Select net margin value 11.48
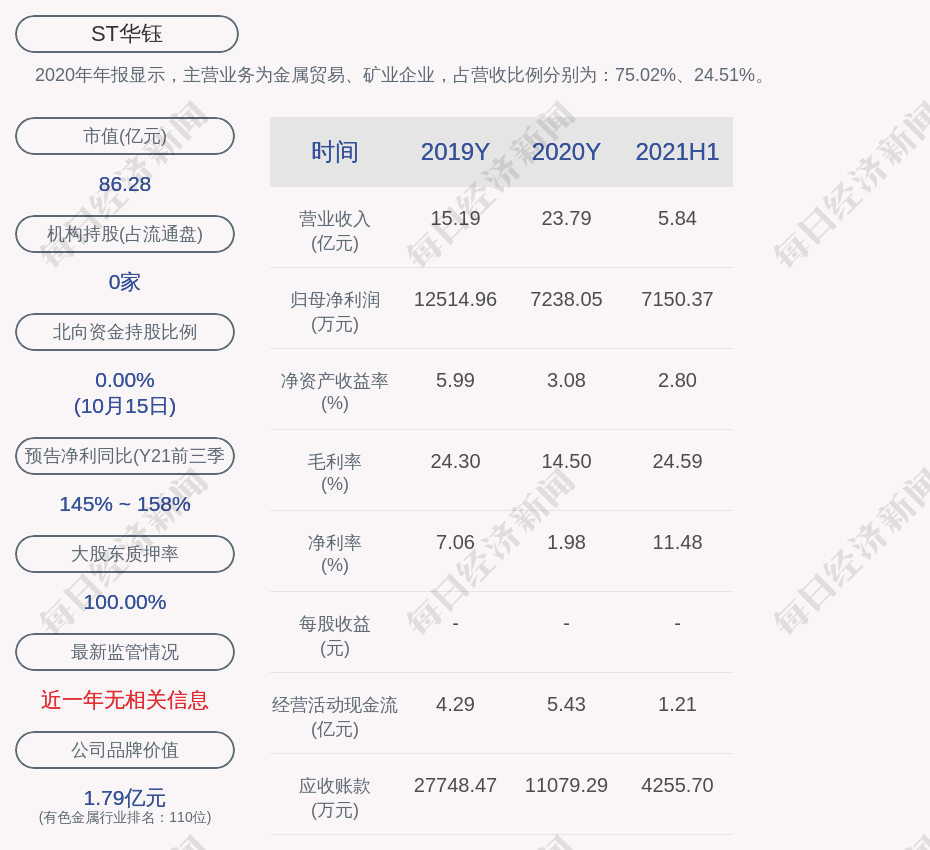Screen dimensions: 930x850 coord(677,542)
